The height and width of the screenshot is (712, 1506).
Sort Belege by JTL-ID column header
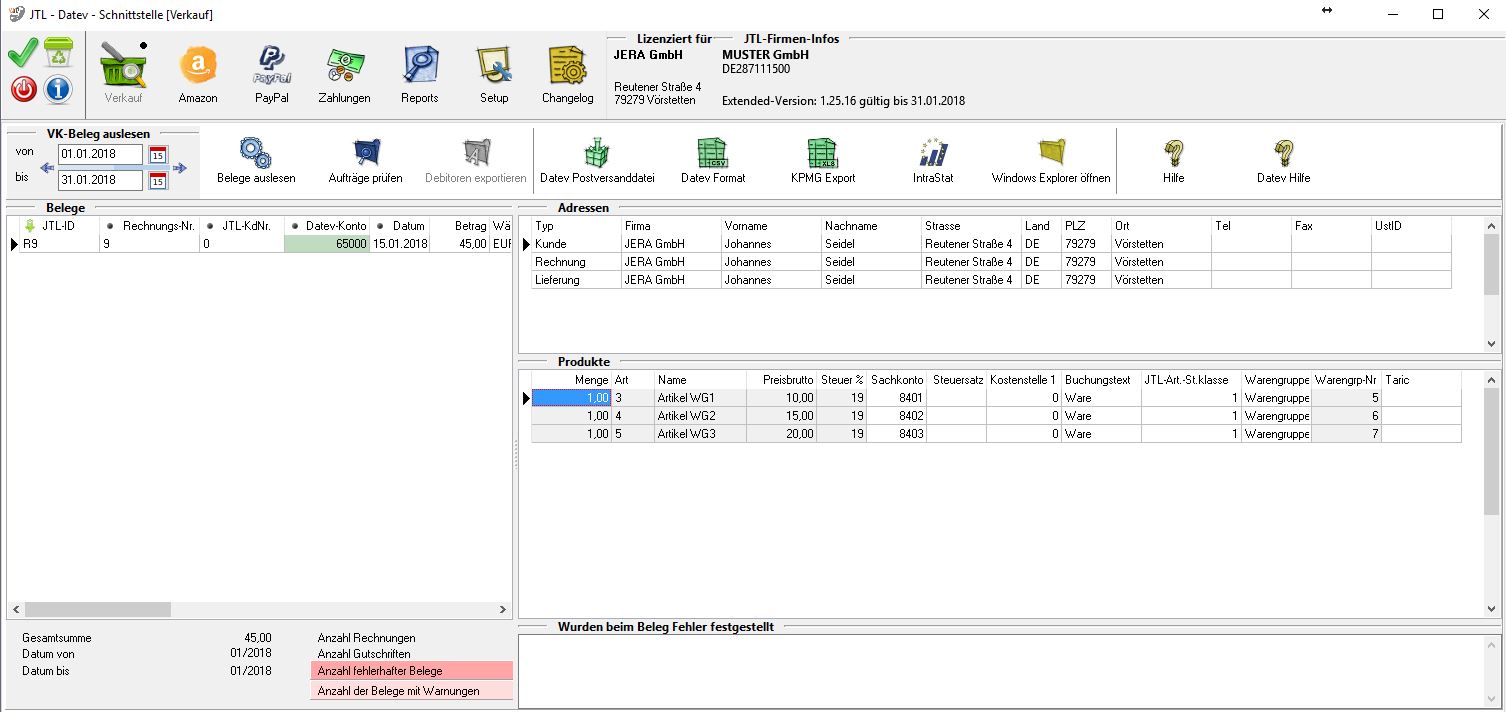pos(59,226)
